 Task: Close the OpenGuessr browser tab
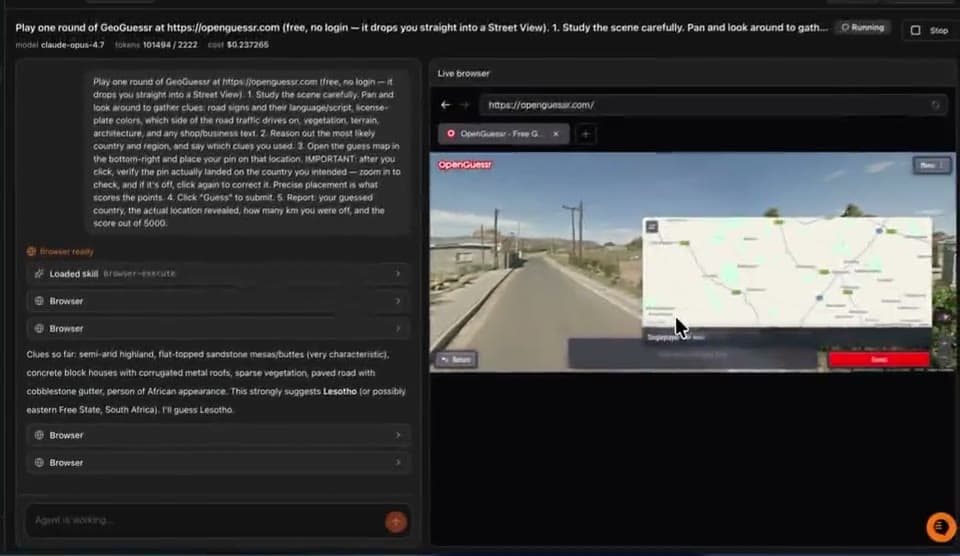pyautogui.click(x=556, y=133)
